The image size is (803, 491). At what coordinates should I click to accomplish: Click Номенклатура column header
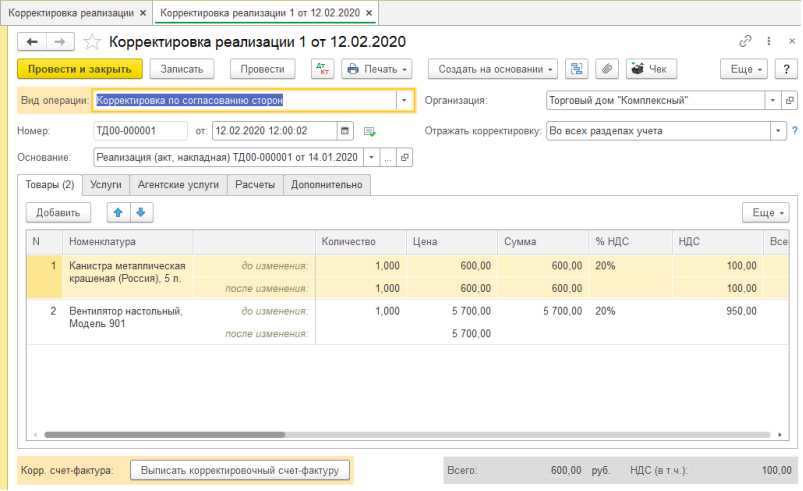[x=127, y=242]
